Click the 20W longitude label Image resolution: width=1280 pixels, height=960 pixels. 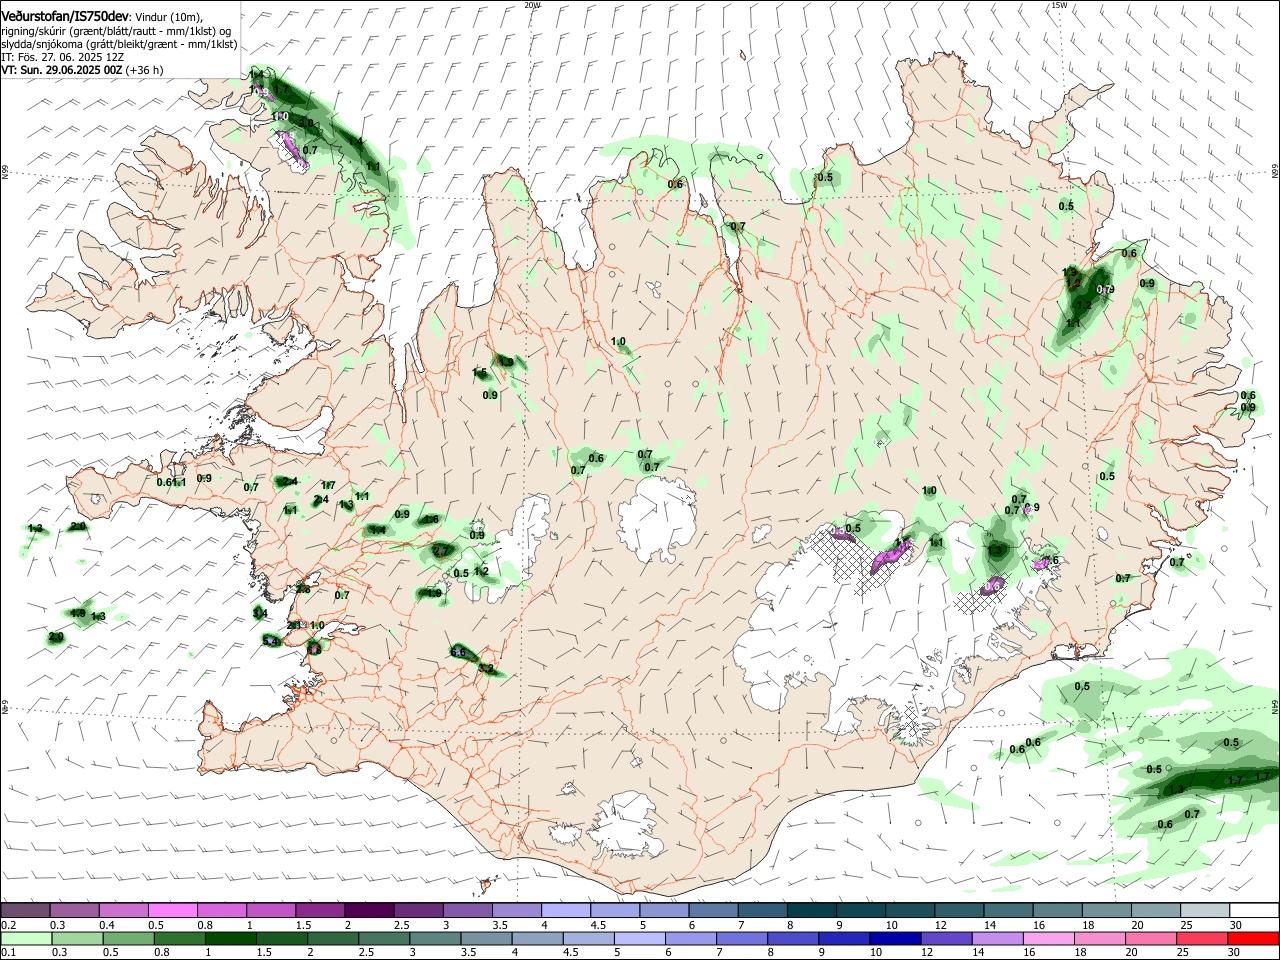coord(532,5)
